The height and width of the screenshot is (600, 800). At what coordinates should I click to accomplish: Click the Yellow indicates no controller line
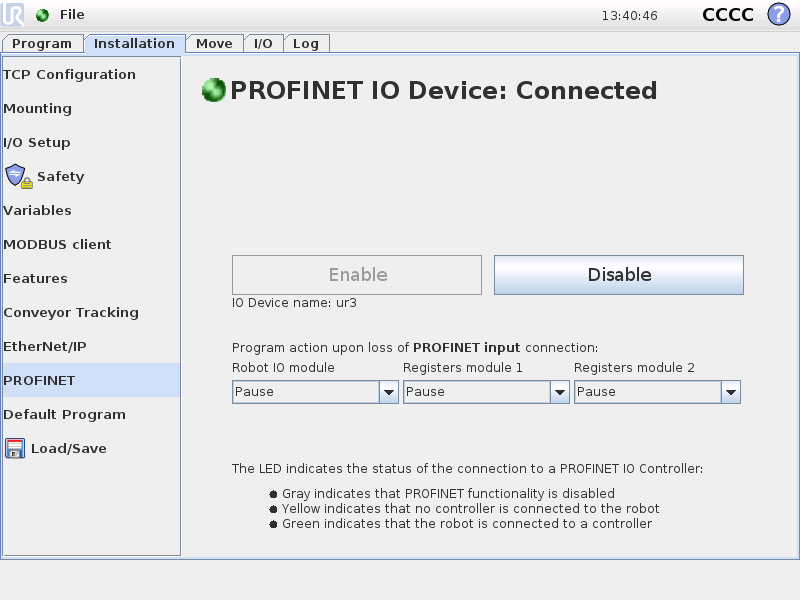pyautogui.click(x=470, y=508)
